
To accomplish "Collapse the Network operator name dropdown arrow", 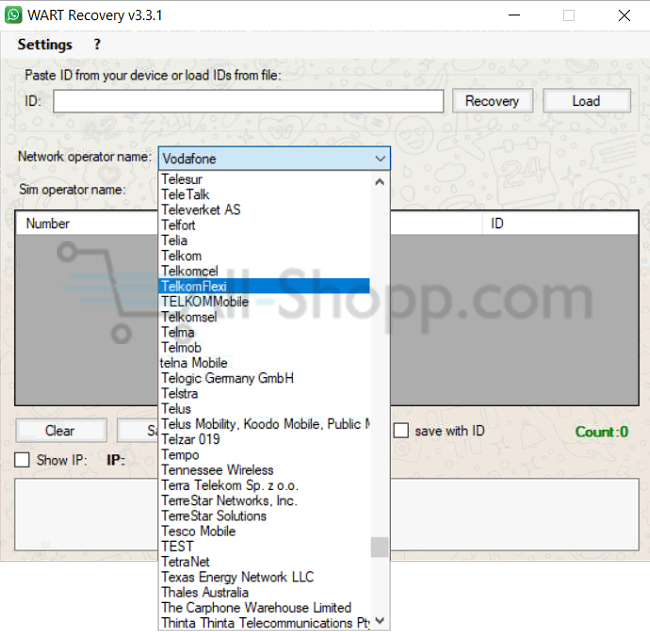I will click(x=380, y=158).
